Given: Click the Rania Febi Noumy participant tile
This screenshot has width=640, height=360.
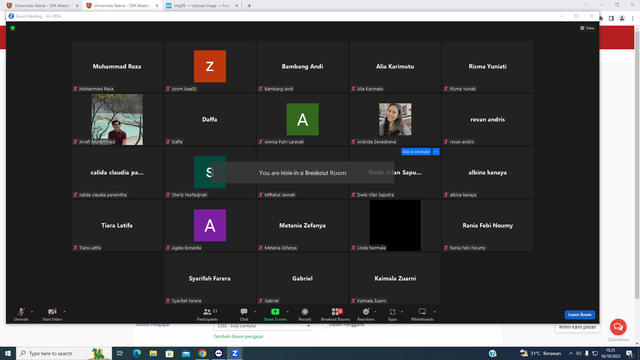Looking at the screenshot, I should 488,225.
